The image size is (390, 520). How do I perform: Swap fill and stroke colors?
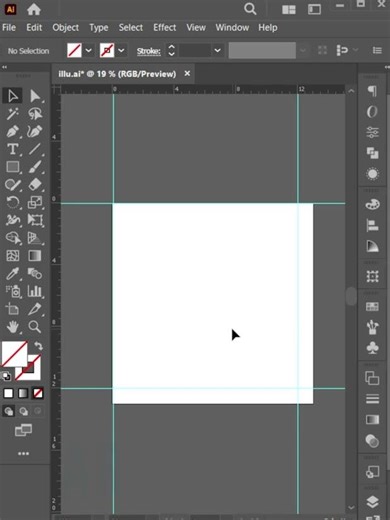pyautogui.click(x=38, y=346)
